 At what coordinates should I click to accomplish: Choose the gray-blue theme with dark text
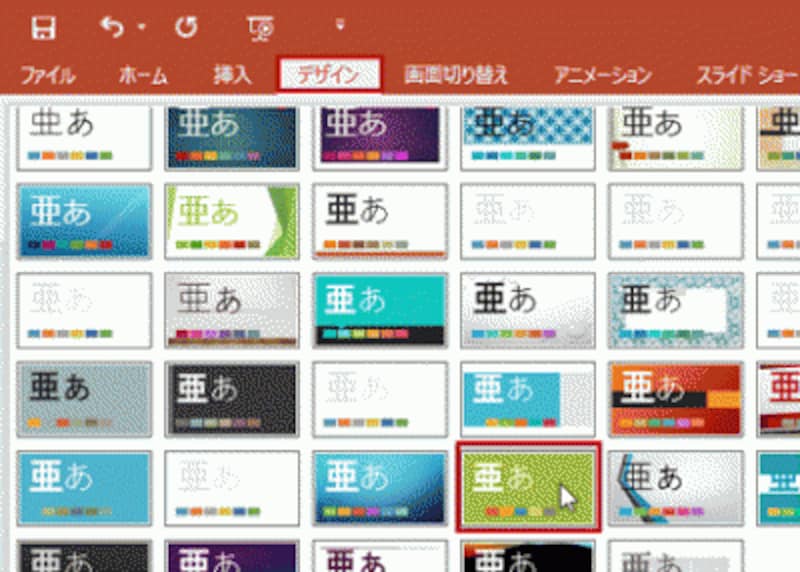84,399
